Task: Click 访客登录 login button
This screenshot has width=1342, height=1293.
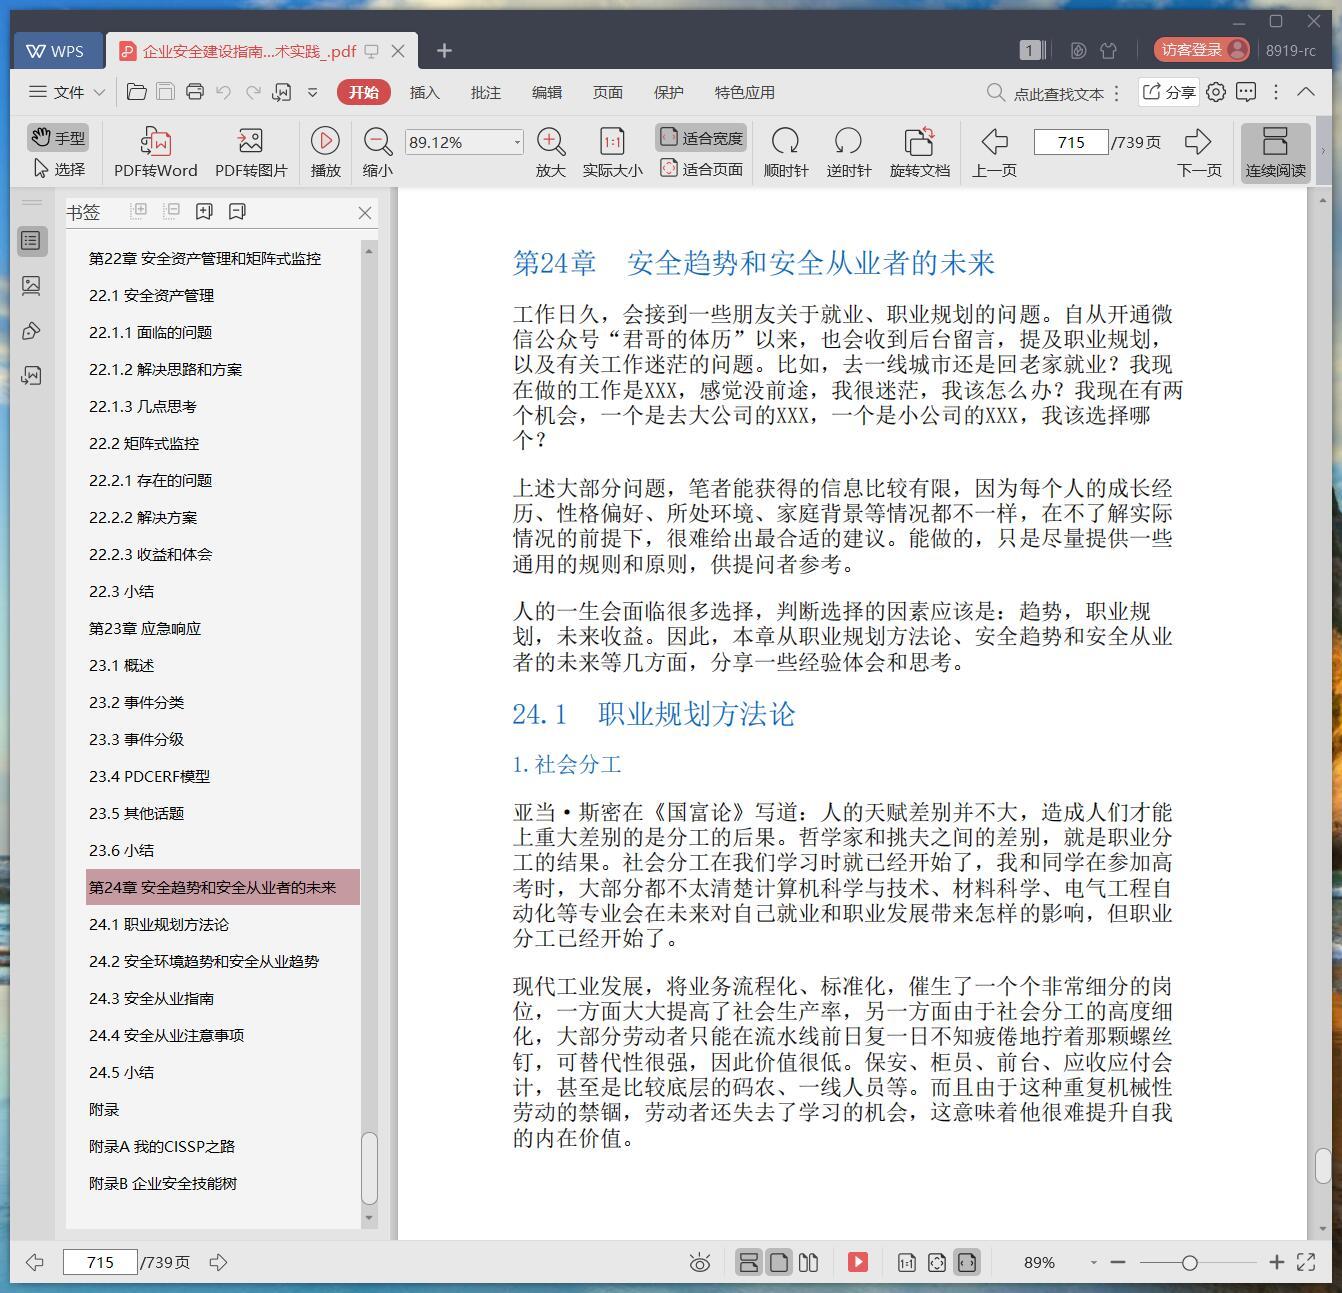Action: [x=1202, y=50]
